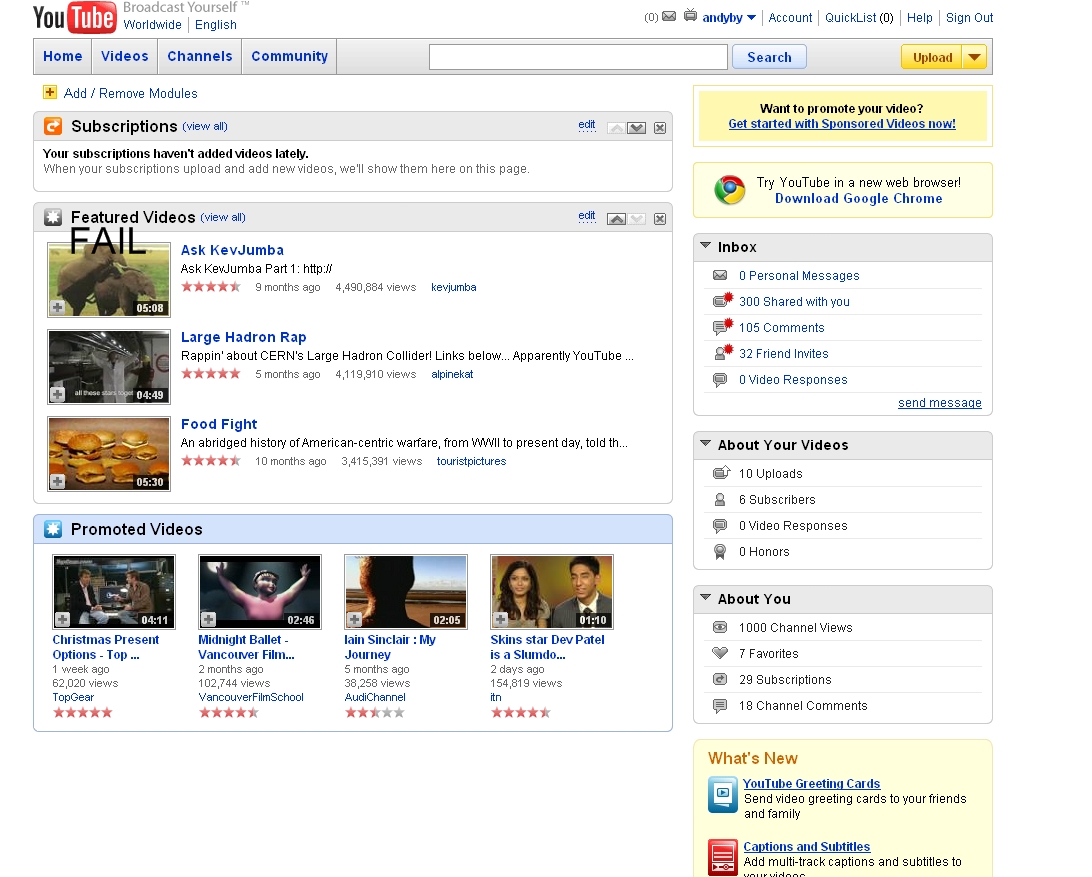The image size is (1092, 877).
Task: Close the Subscriptions module
Action: click(660, 127)
